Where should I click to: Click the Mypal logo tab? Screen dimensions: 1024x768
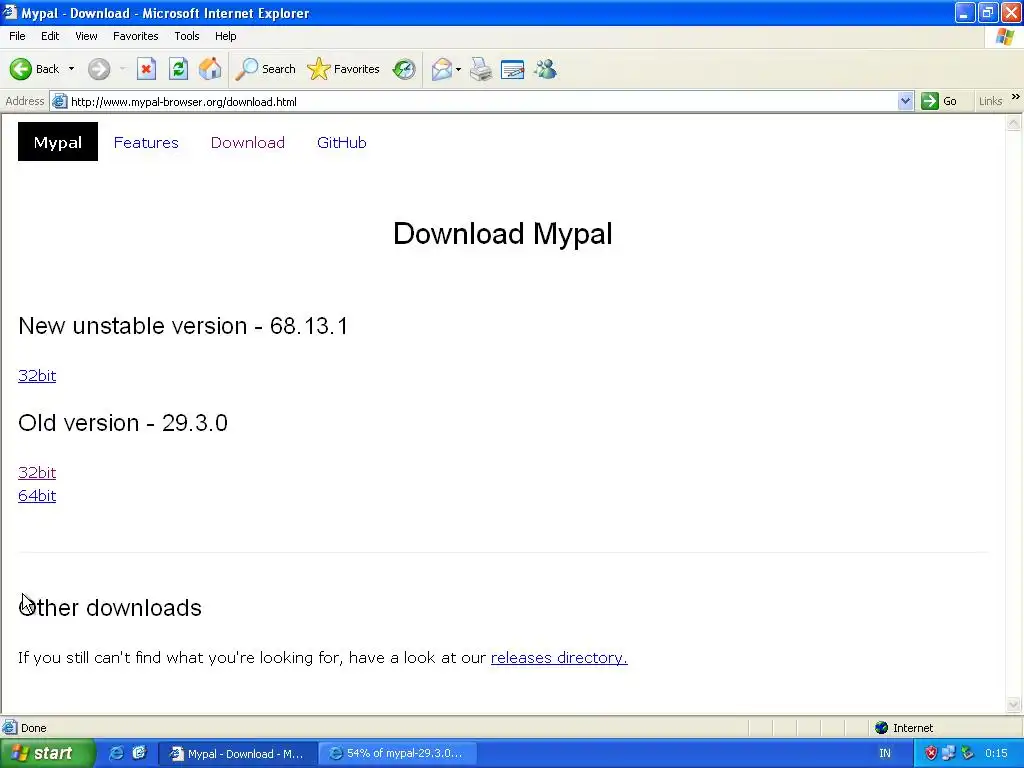(57, 142)
